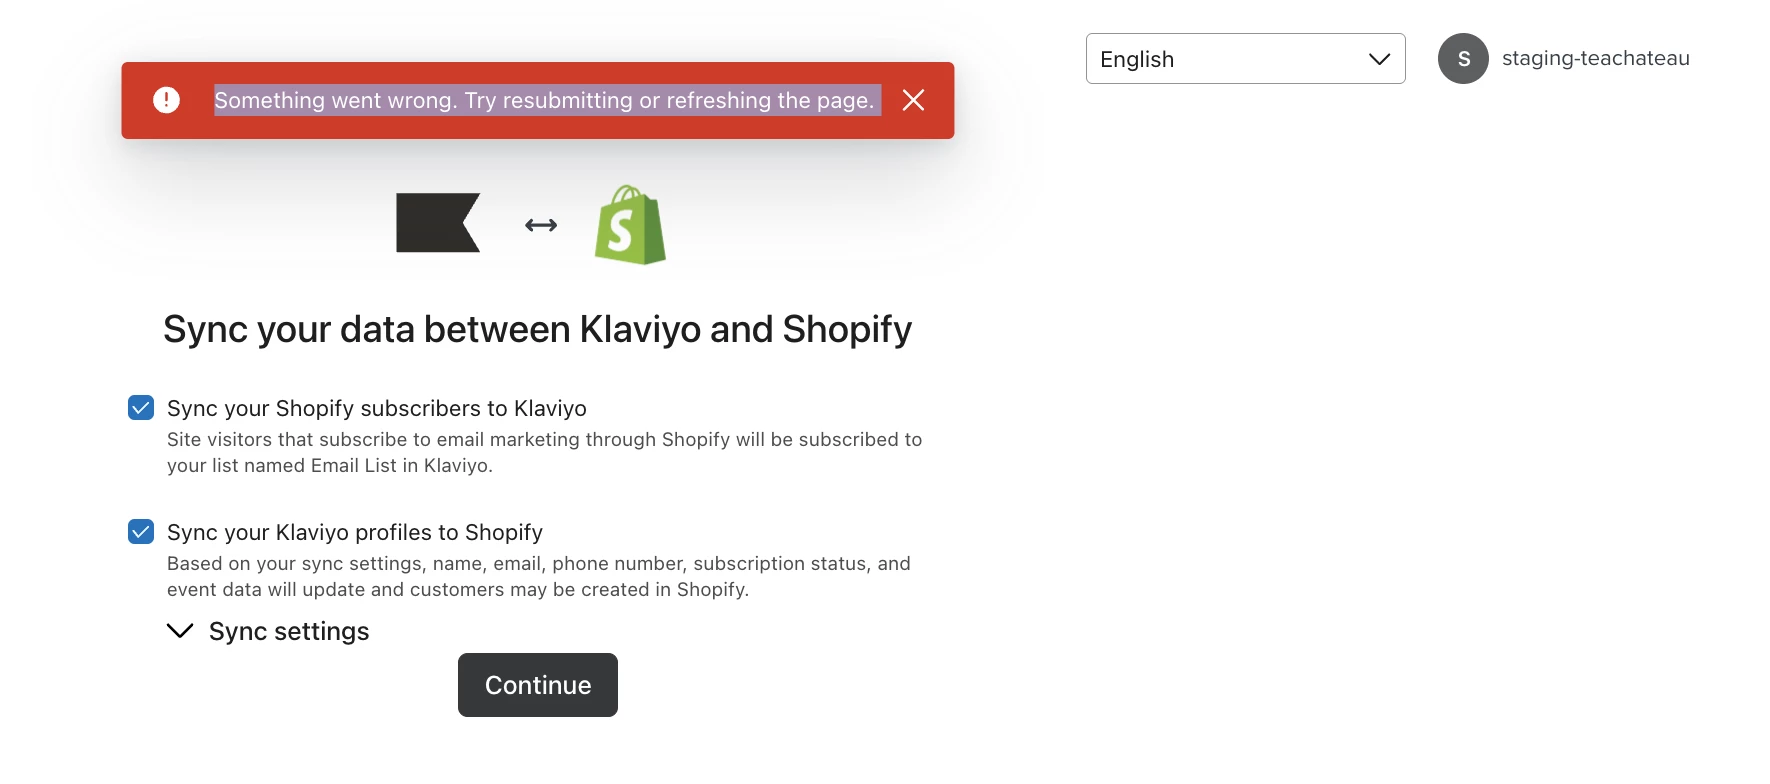Click the Continue button
Image resolution: width=1770 pixels, height=784 pixels.
[x=538, y=685]
